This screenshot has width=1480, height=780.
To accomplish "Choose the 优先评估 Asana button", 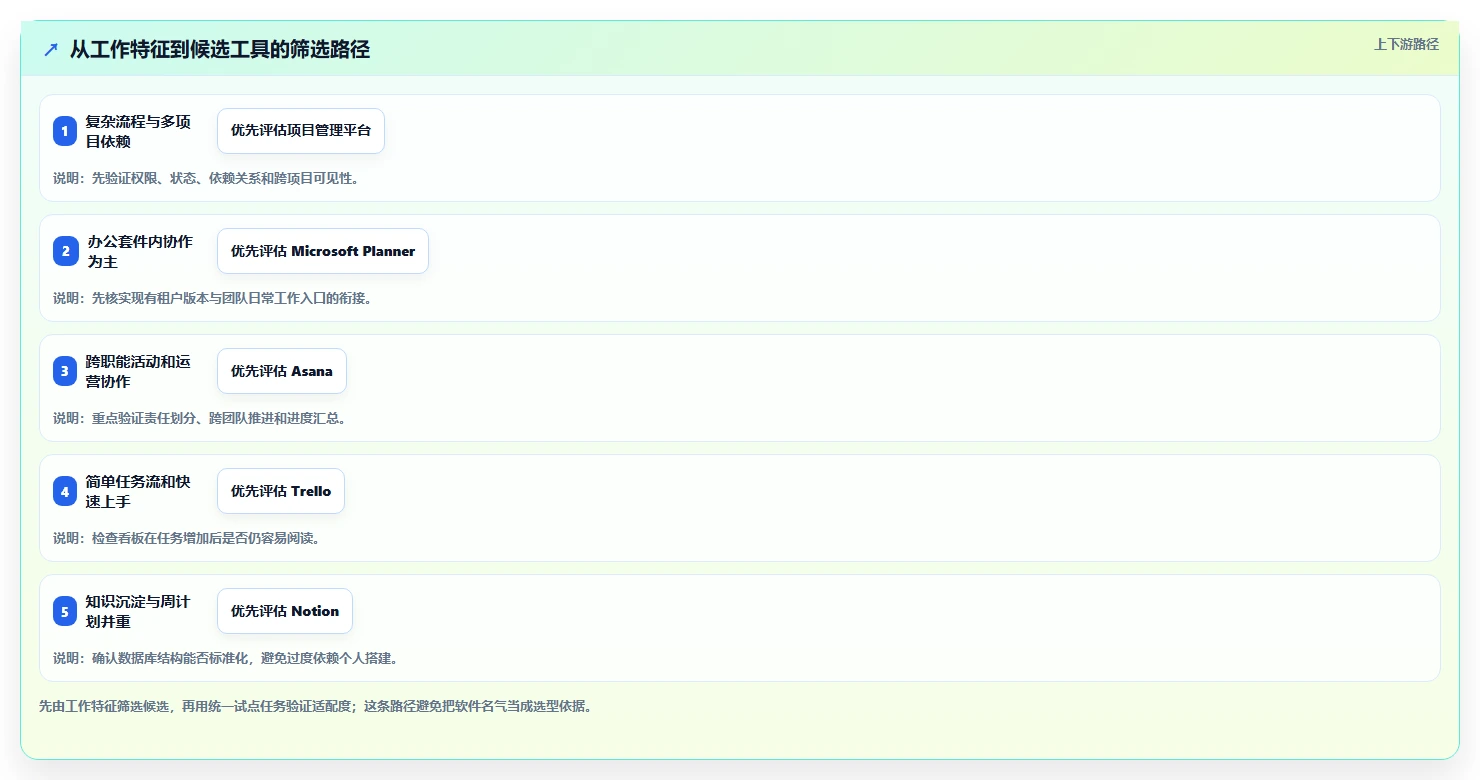I will 282,371.
